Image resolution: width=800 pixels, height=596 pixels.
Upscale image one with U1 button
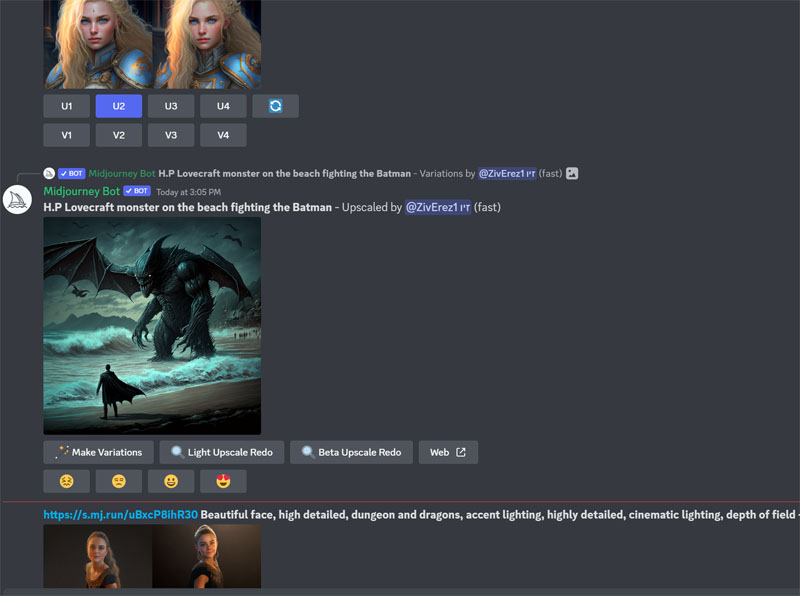(66, 106)
